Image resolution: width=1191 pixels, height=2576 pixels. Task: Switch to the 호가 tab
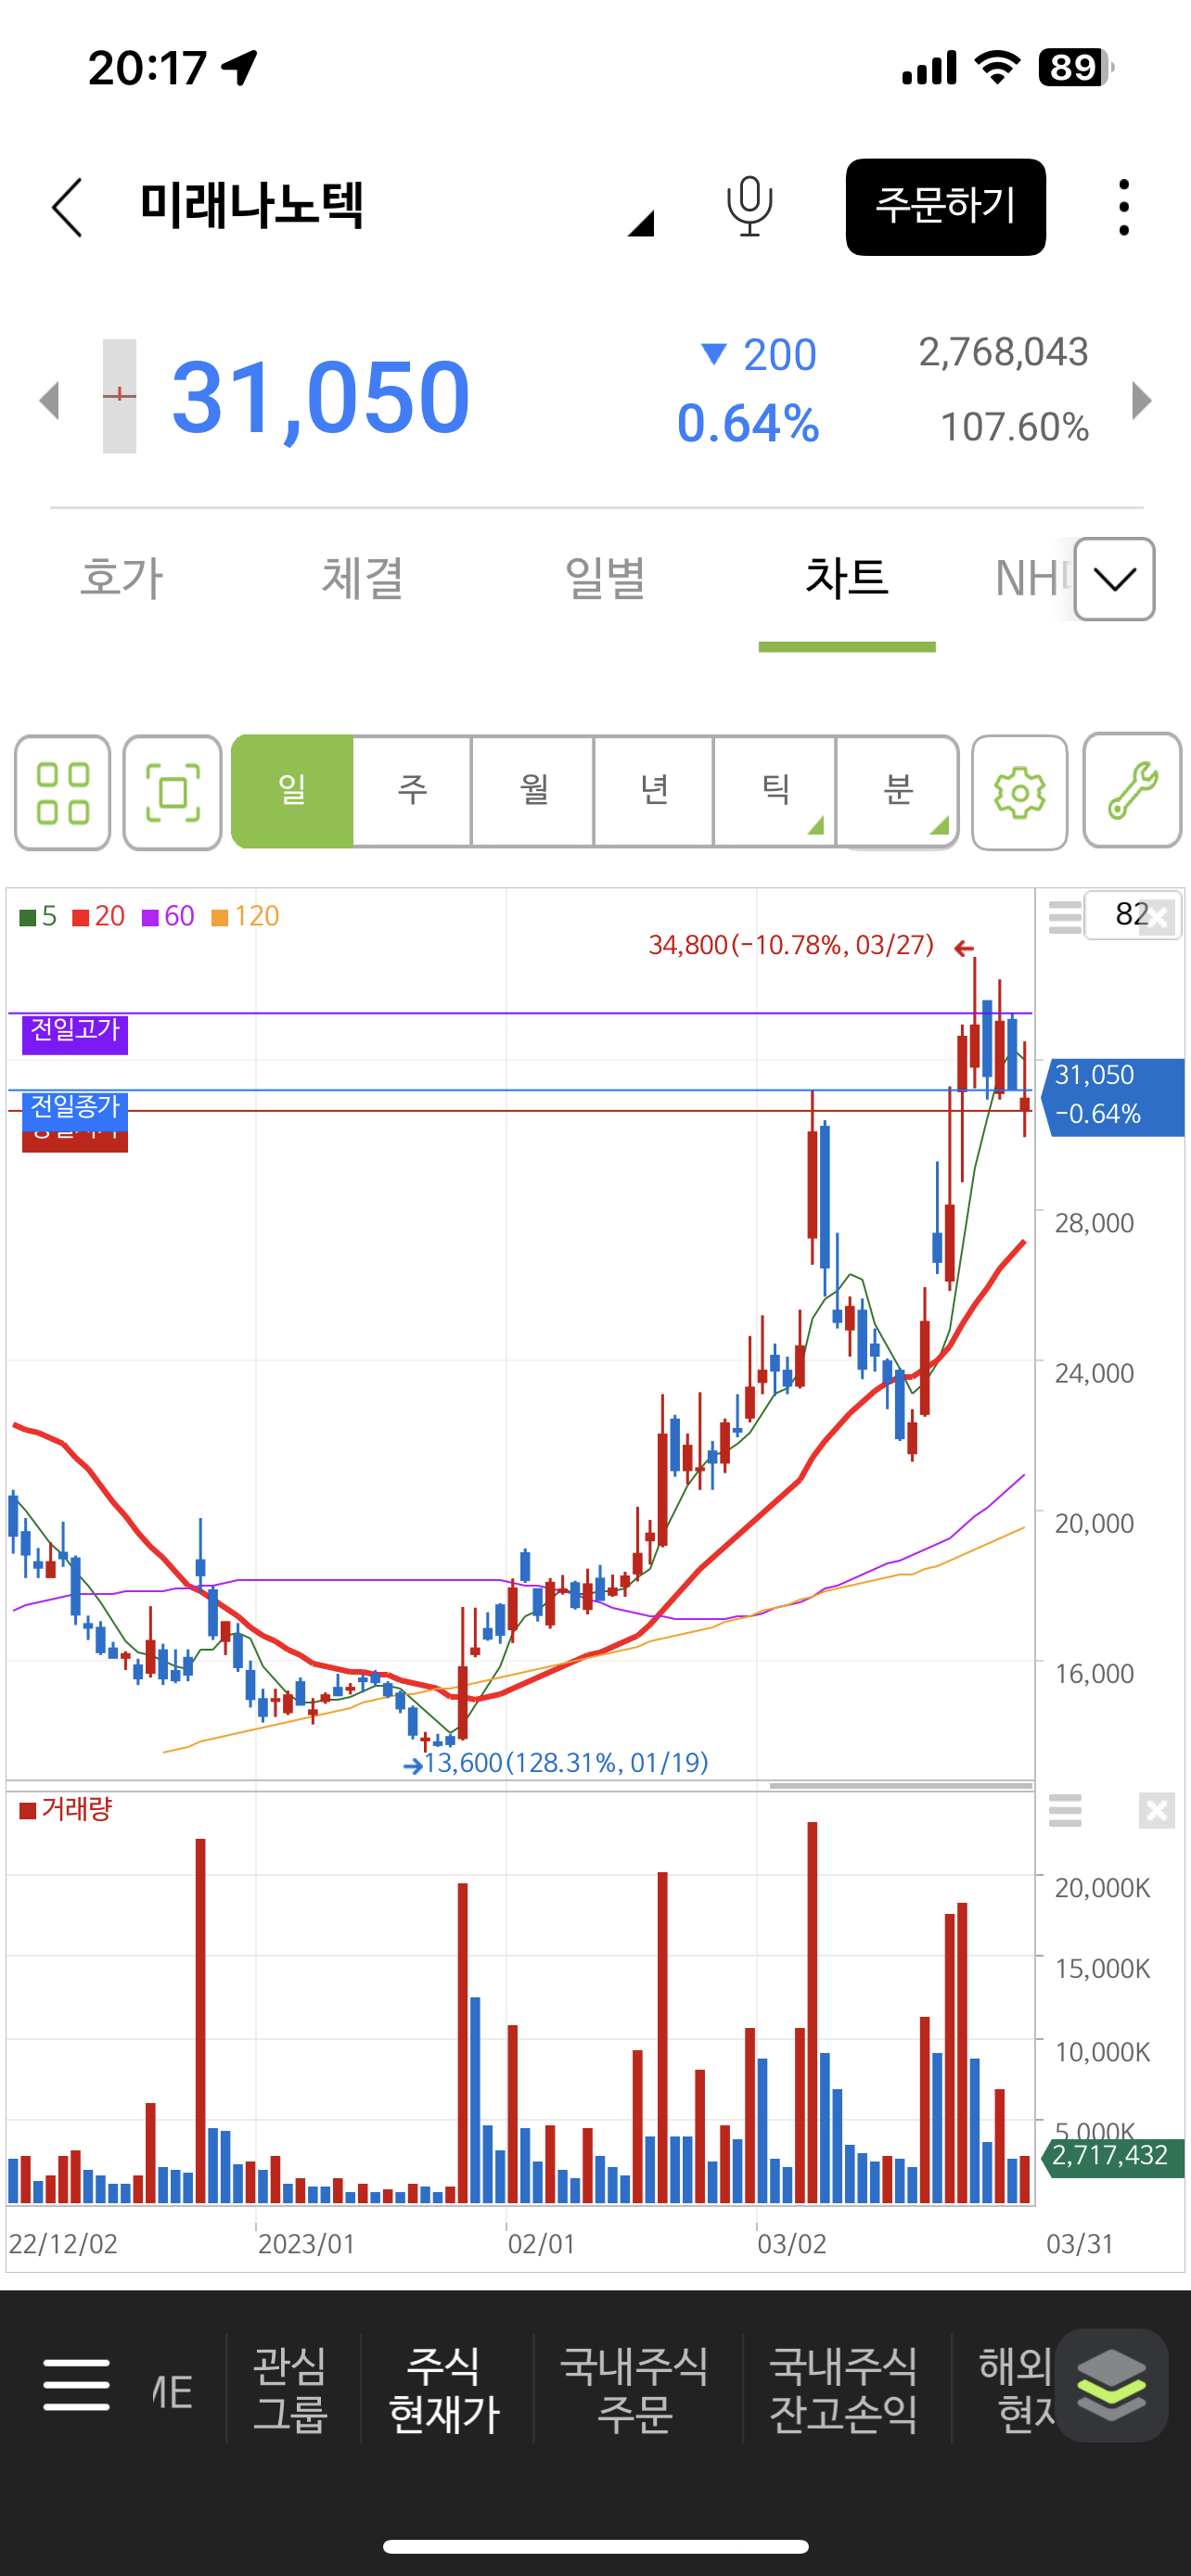(121, 578)
